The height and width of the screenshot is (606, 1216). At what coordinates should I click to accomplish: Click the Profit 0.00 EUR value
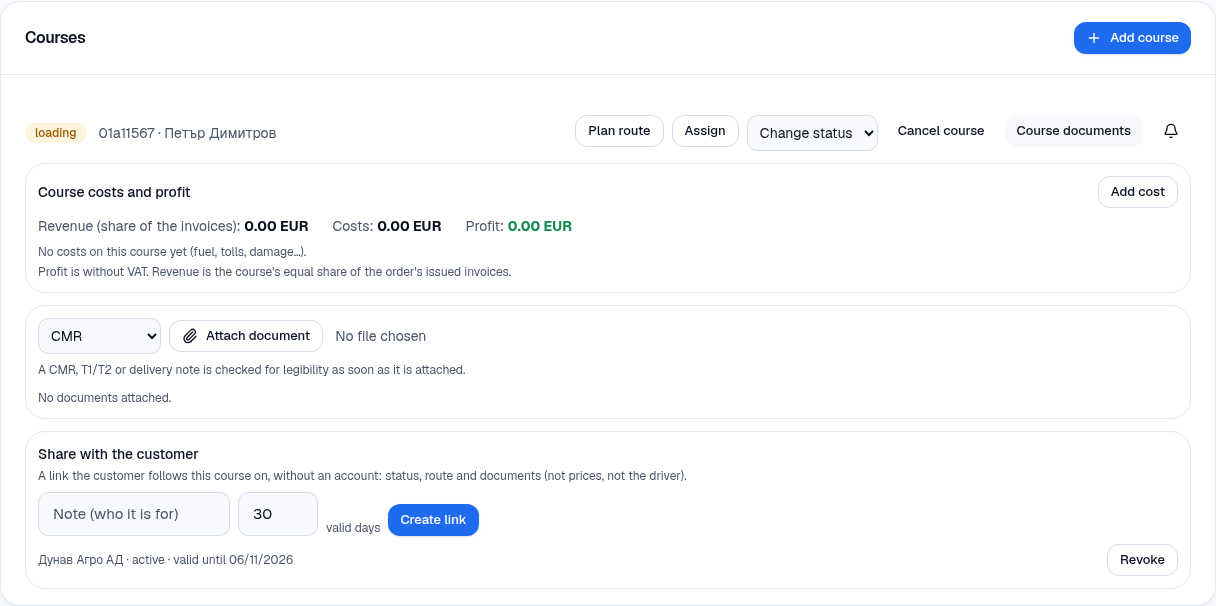tap(540, 226)
